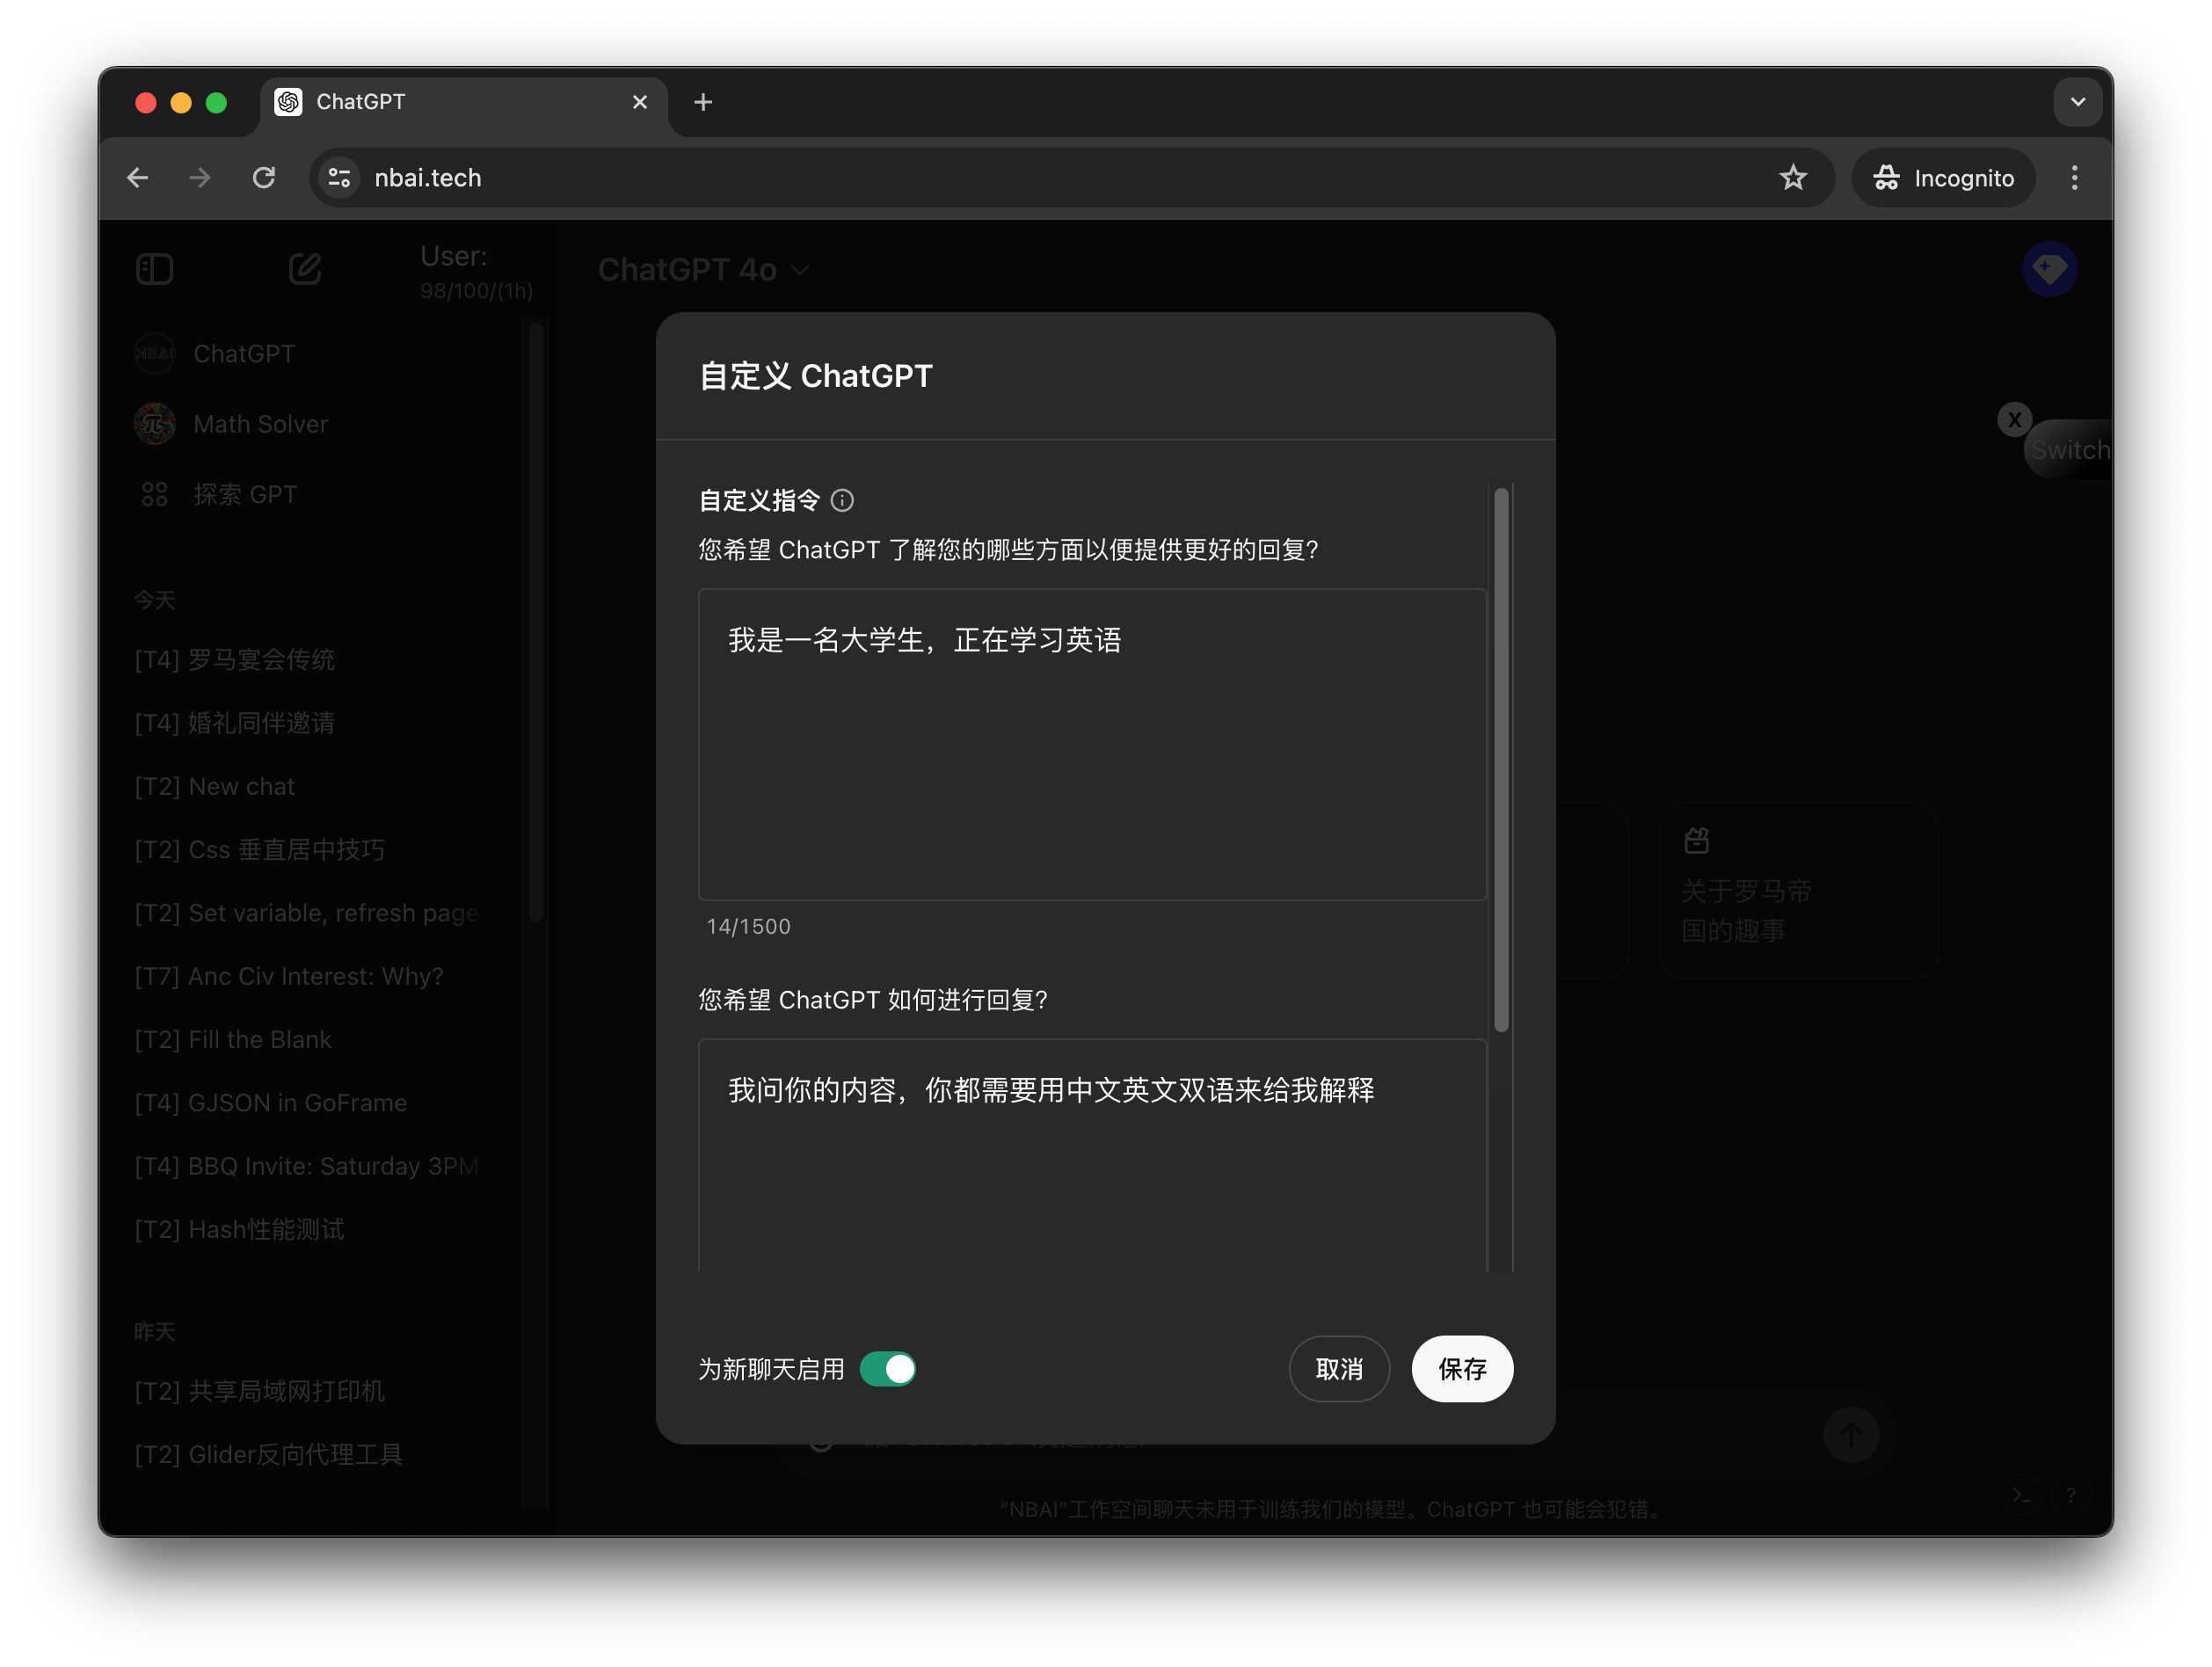2212x1667 pixels.
Task: Click the 我问你的内容 response style text box
Action: (x=1092, y=1155)
